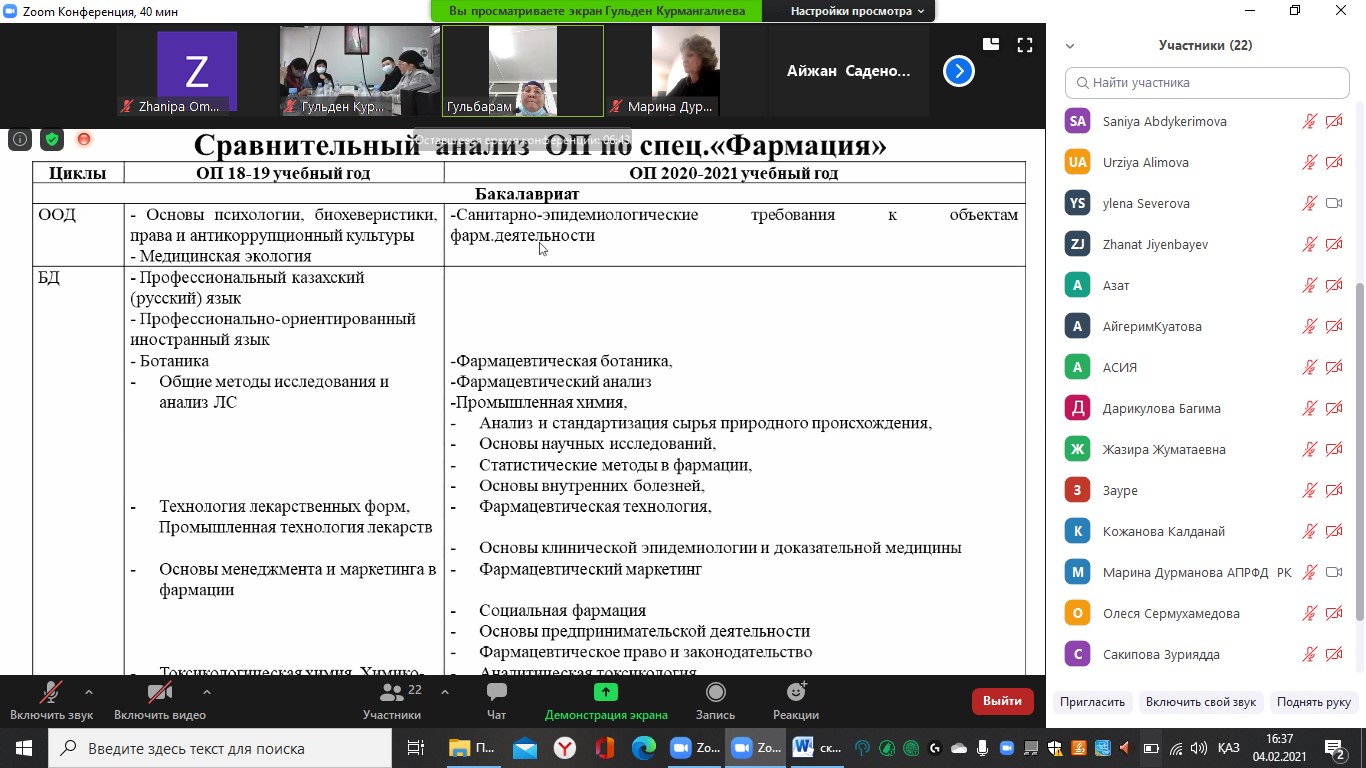
Task: Turn on camera with Включить видео
Action: [x=159, y=693]
